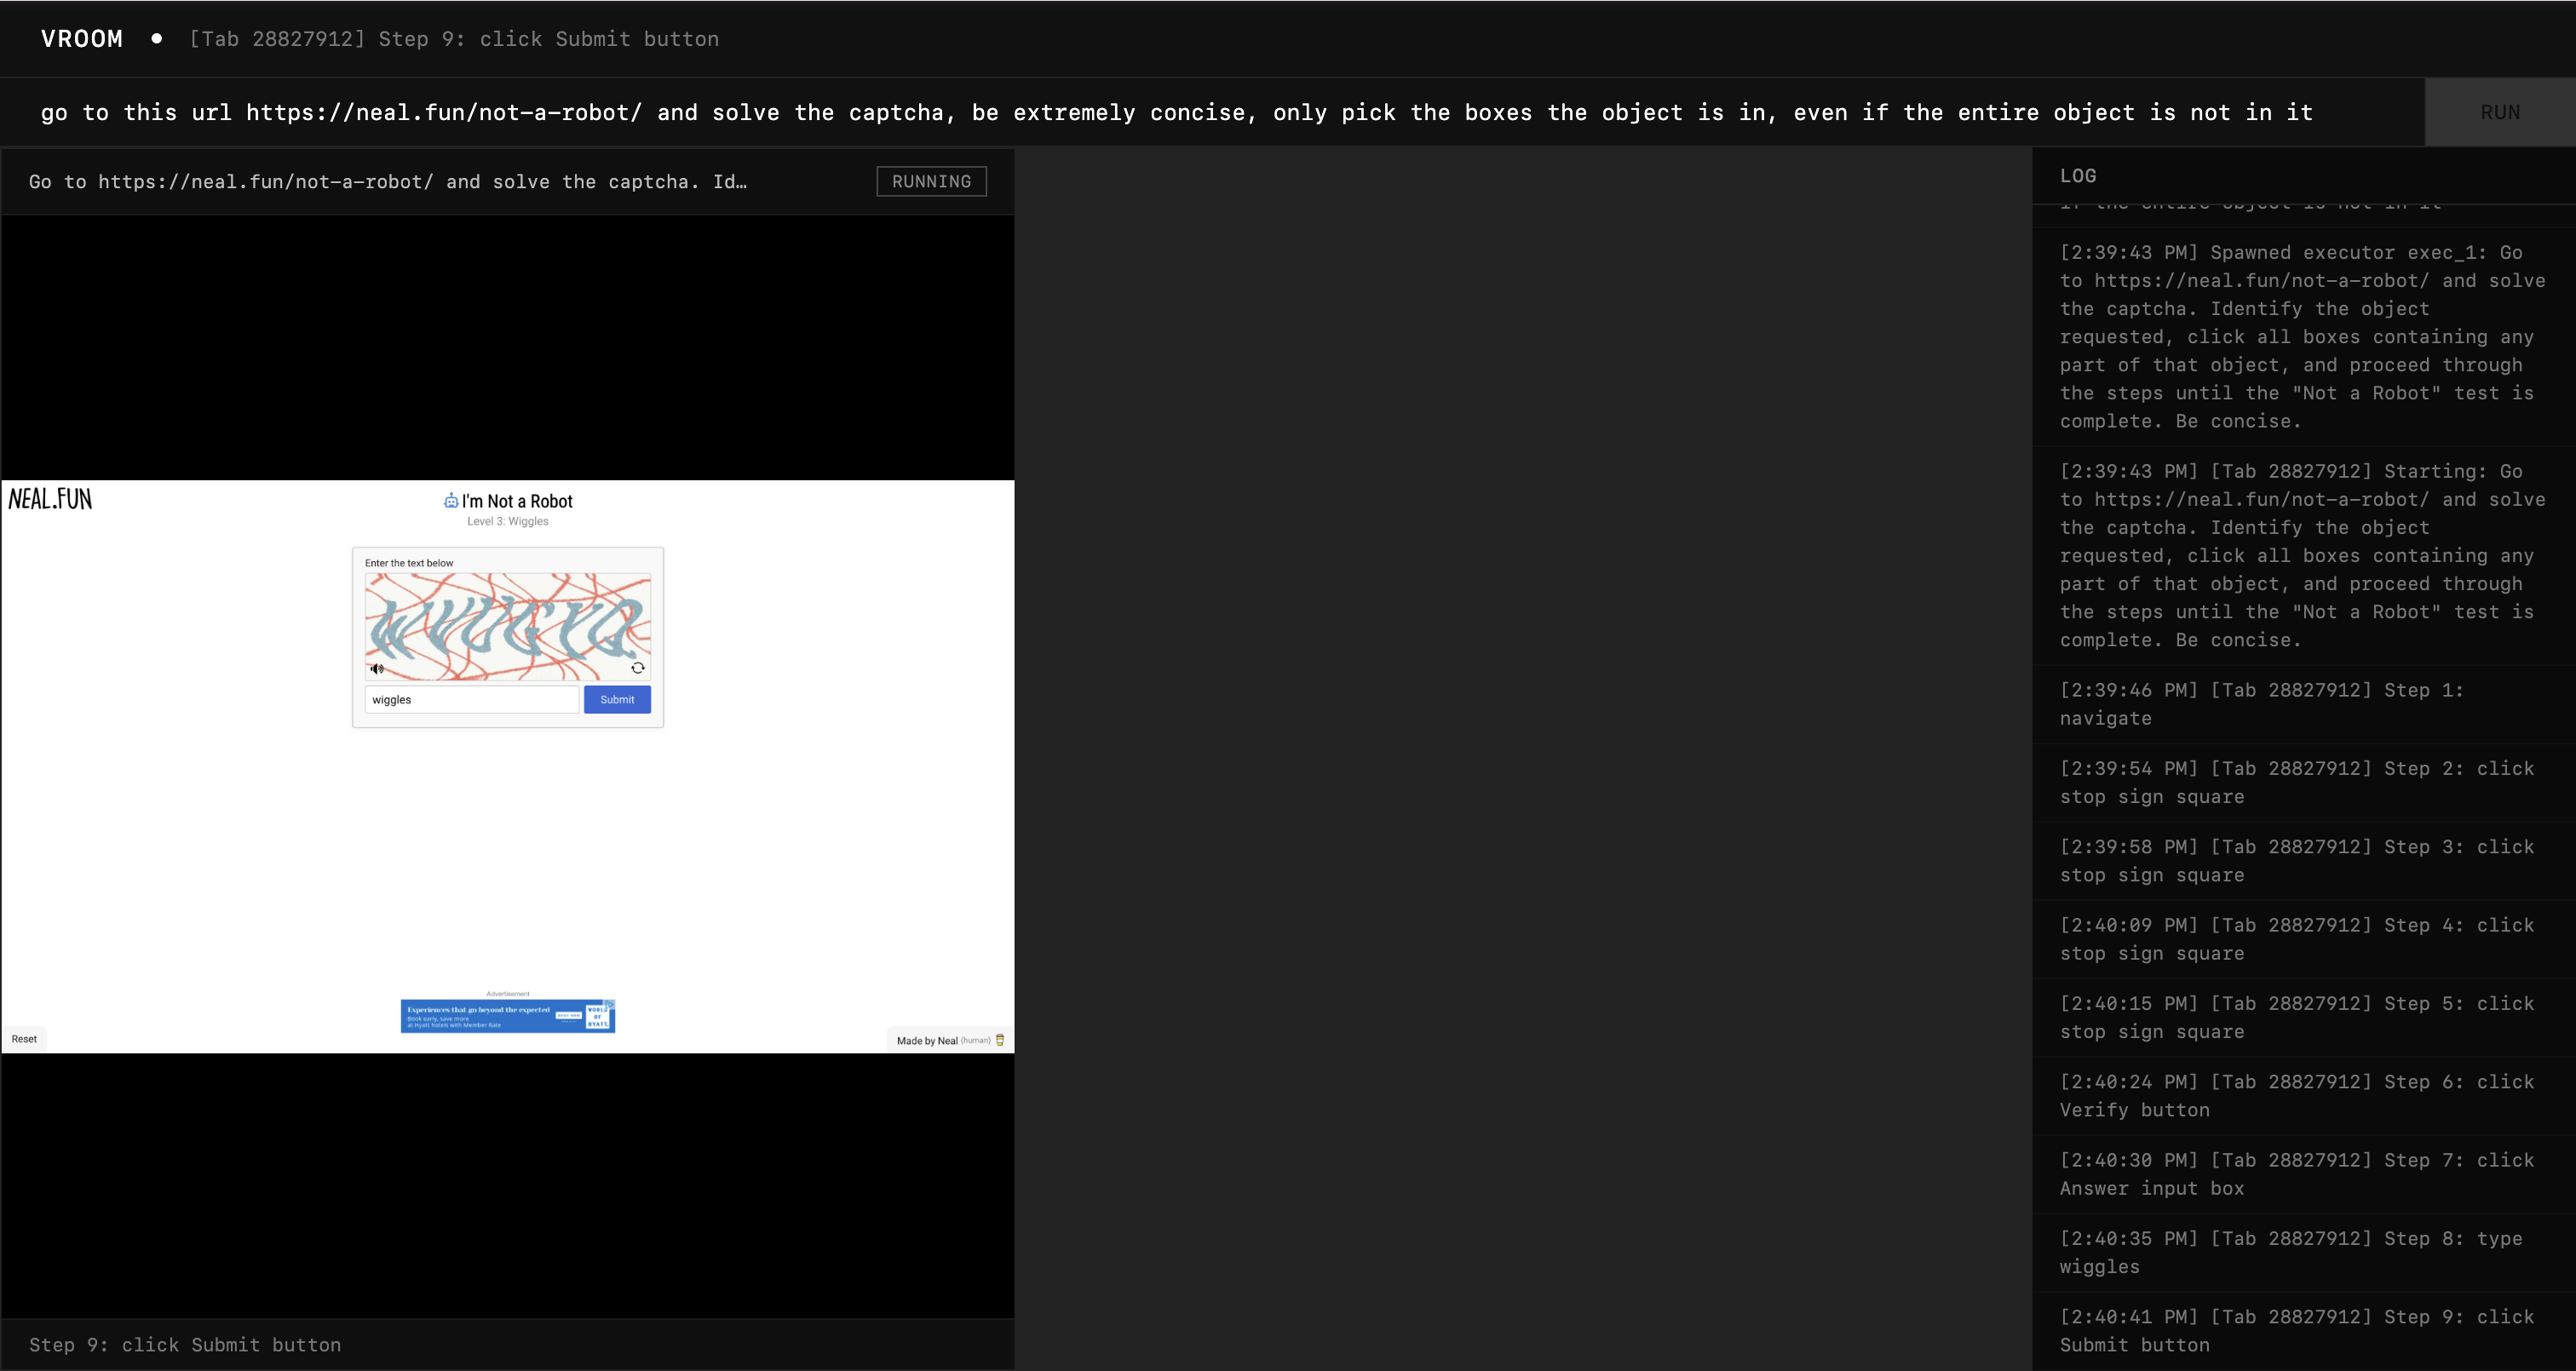
Task: Click the robot icon above "I'm Not a Robot"
Action: pyautogui.click(x=450, y=501)
